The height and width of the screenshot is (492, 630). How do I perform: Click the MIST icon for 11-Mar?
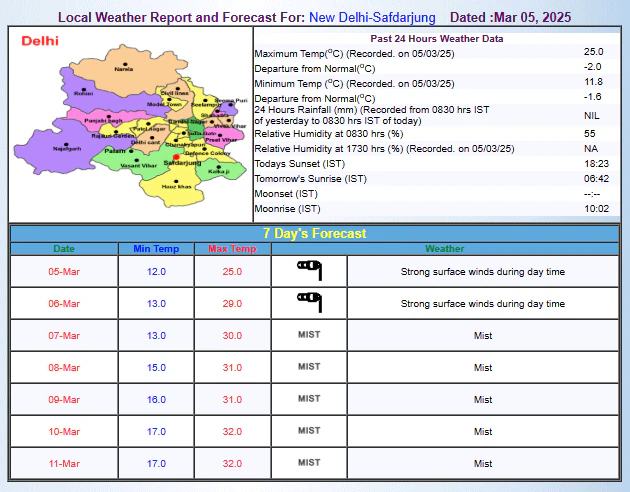[x=309, y=463]
